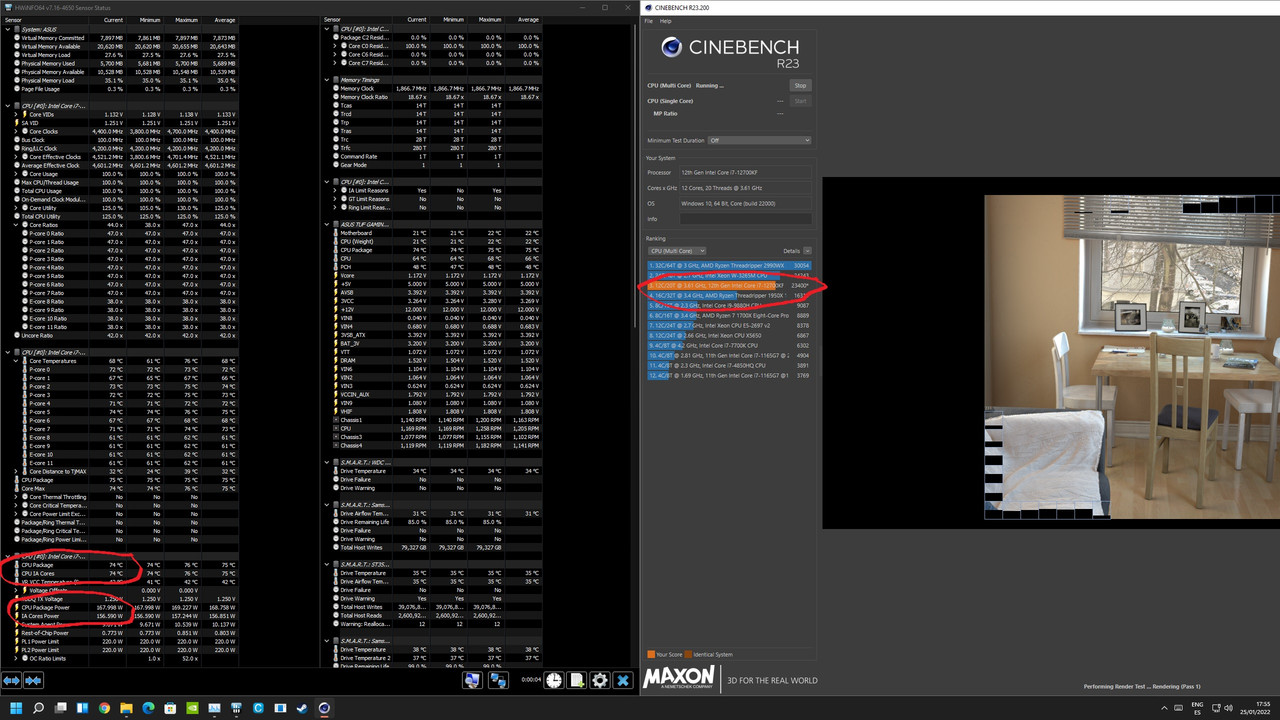The image size is (1280, 720).
Task: Click the Info input field
Action: pos(745,219)
